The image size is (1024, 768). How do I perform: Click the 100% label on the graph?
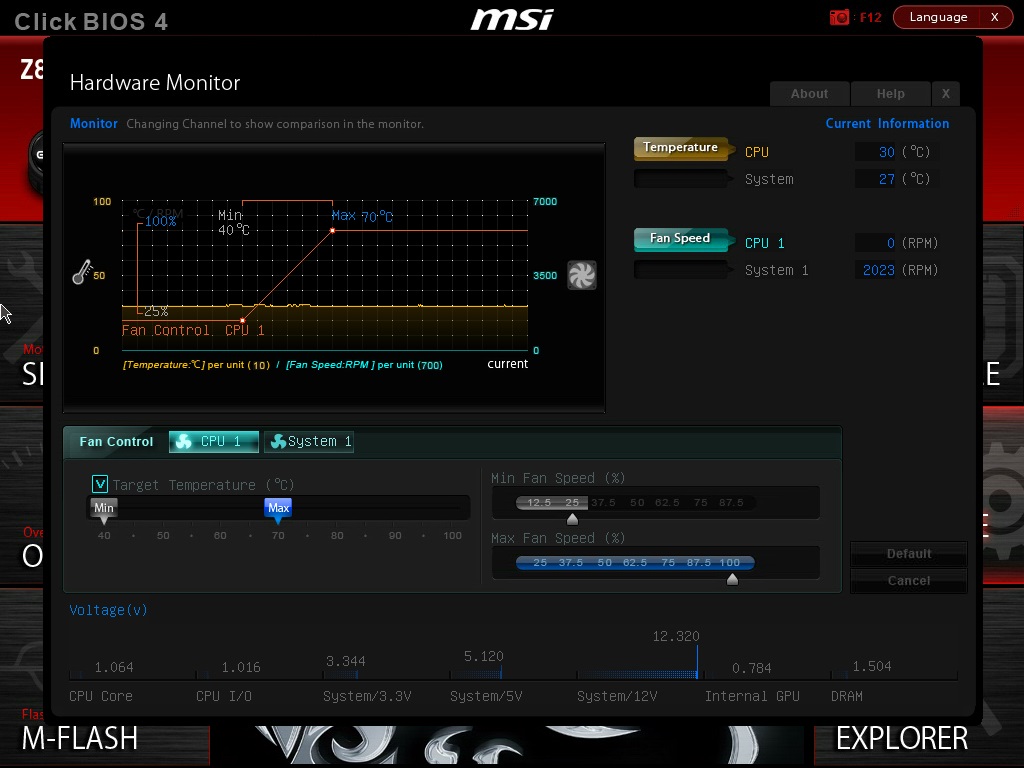click(x=161, y=221)
